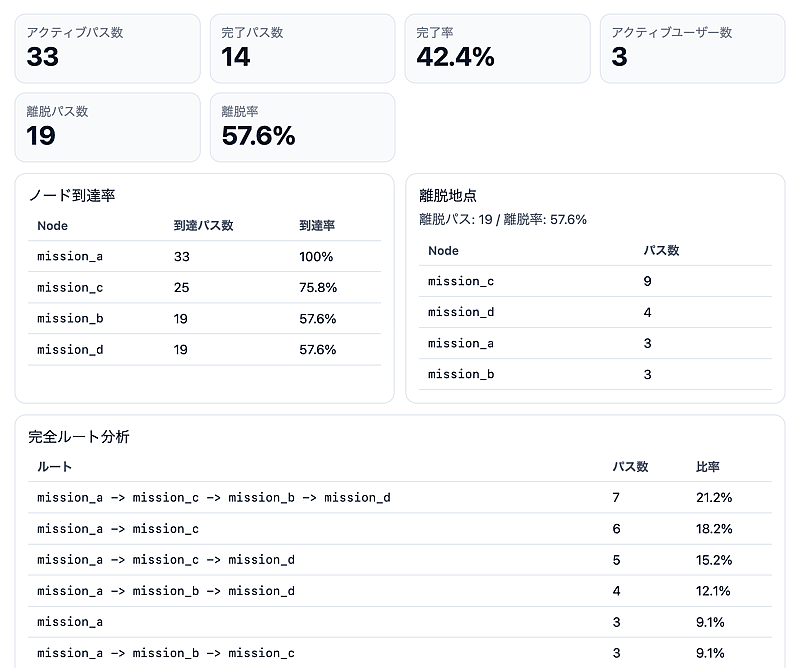Select the 完了パス数 card showing 14

[x=302, y=48]
